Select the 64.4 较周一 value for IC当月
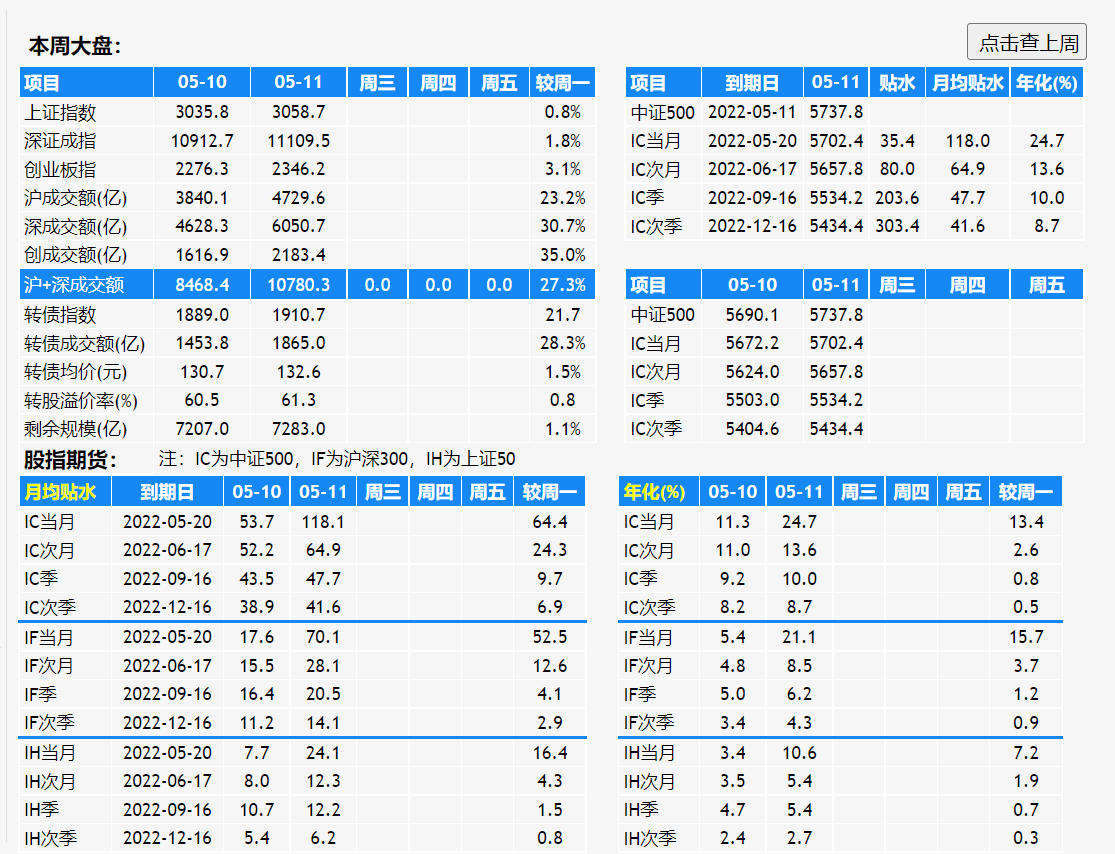 click(550, 522)
